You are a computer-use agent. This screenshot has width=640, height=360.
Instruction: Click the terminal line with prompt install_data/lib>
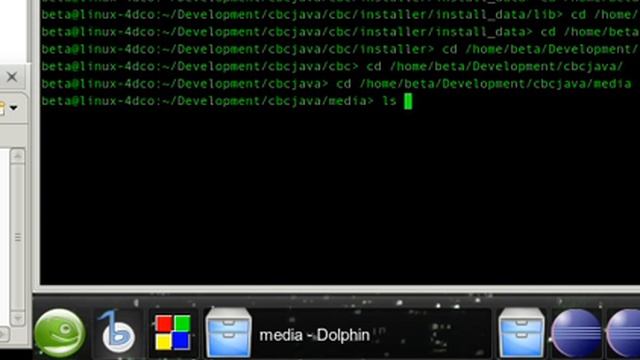[340, 15]
